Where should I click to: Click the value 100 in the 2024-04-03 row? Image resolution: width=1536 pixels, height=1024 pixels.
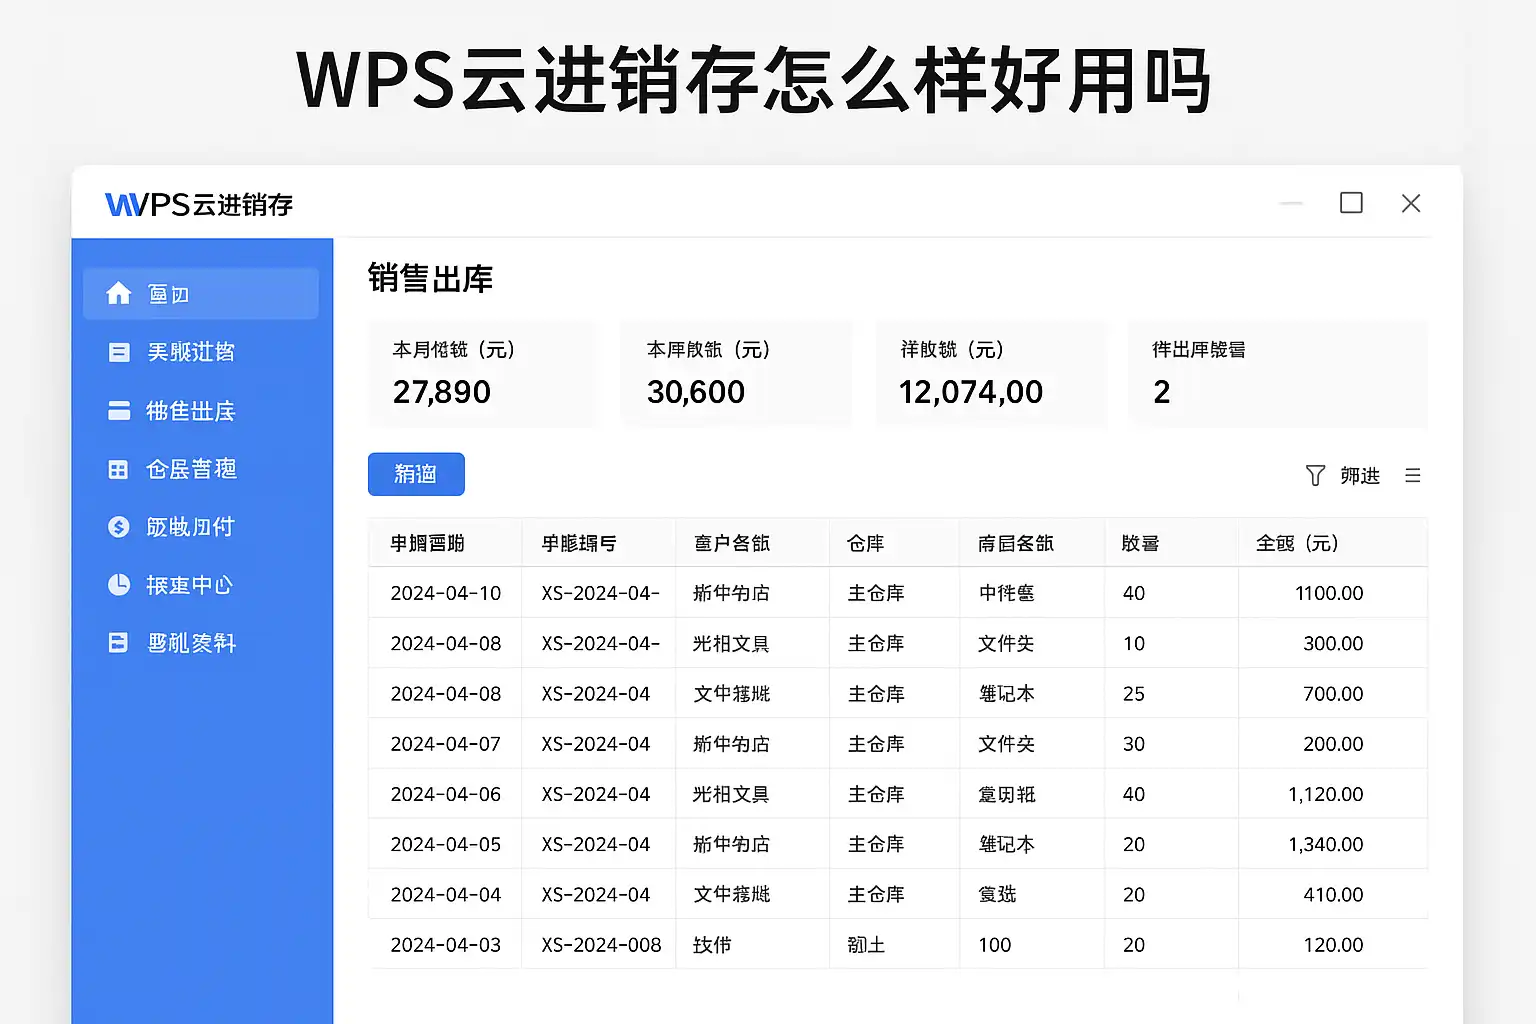click(995, 945)
